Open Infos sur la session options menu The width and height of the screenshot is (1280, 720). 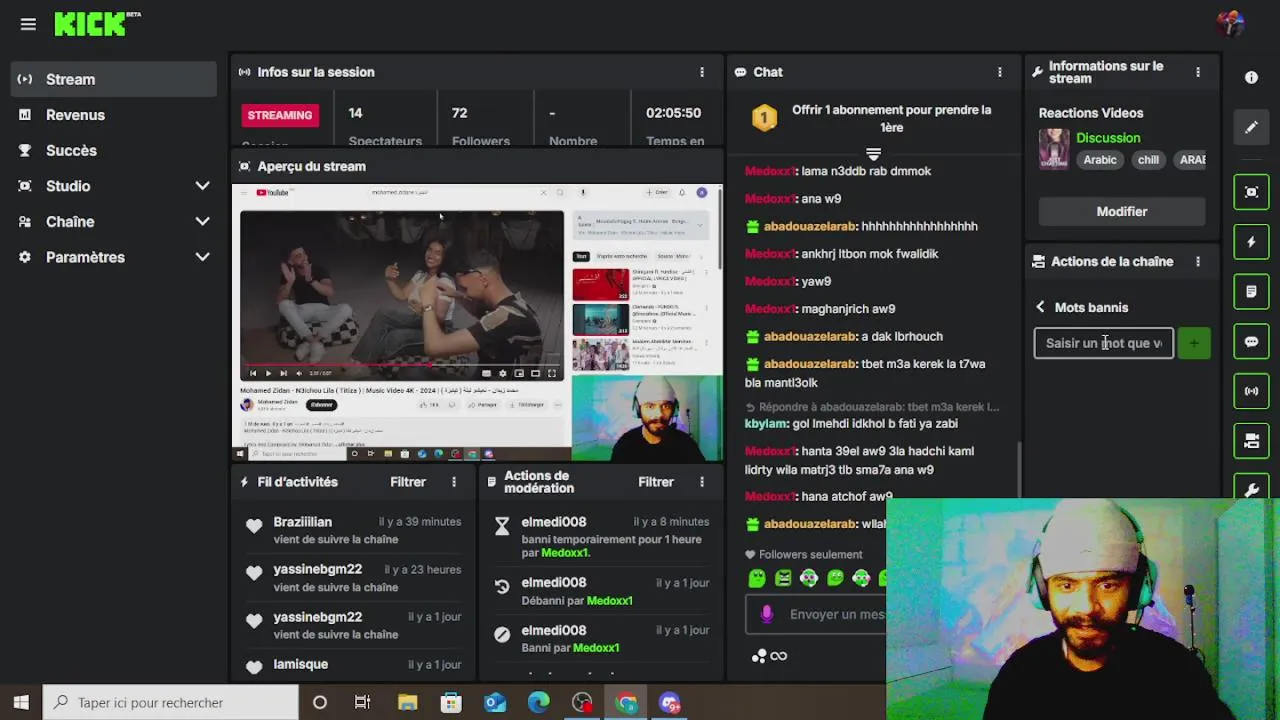tap(702, 72)
